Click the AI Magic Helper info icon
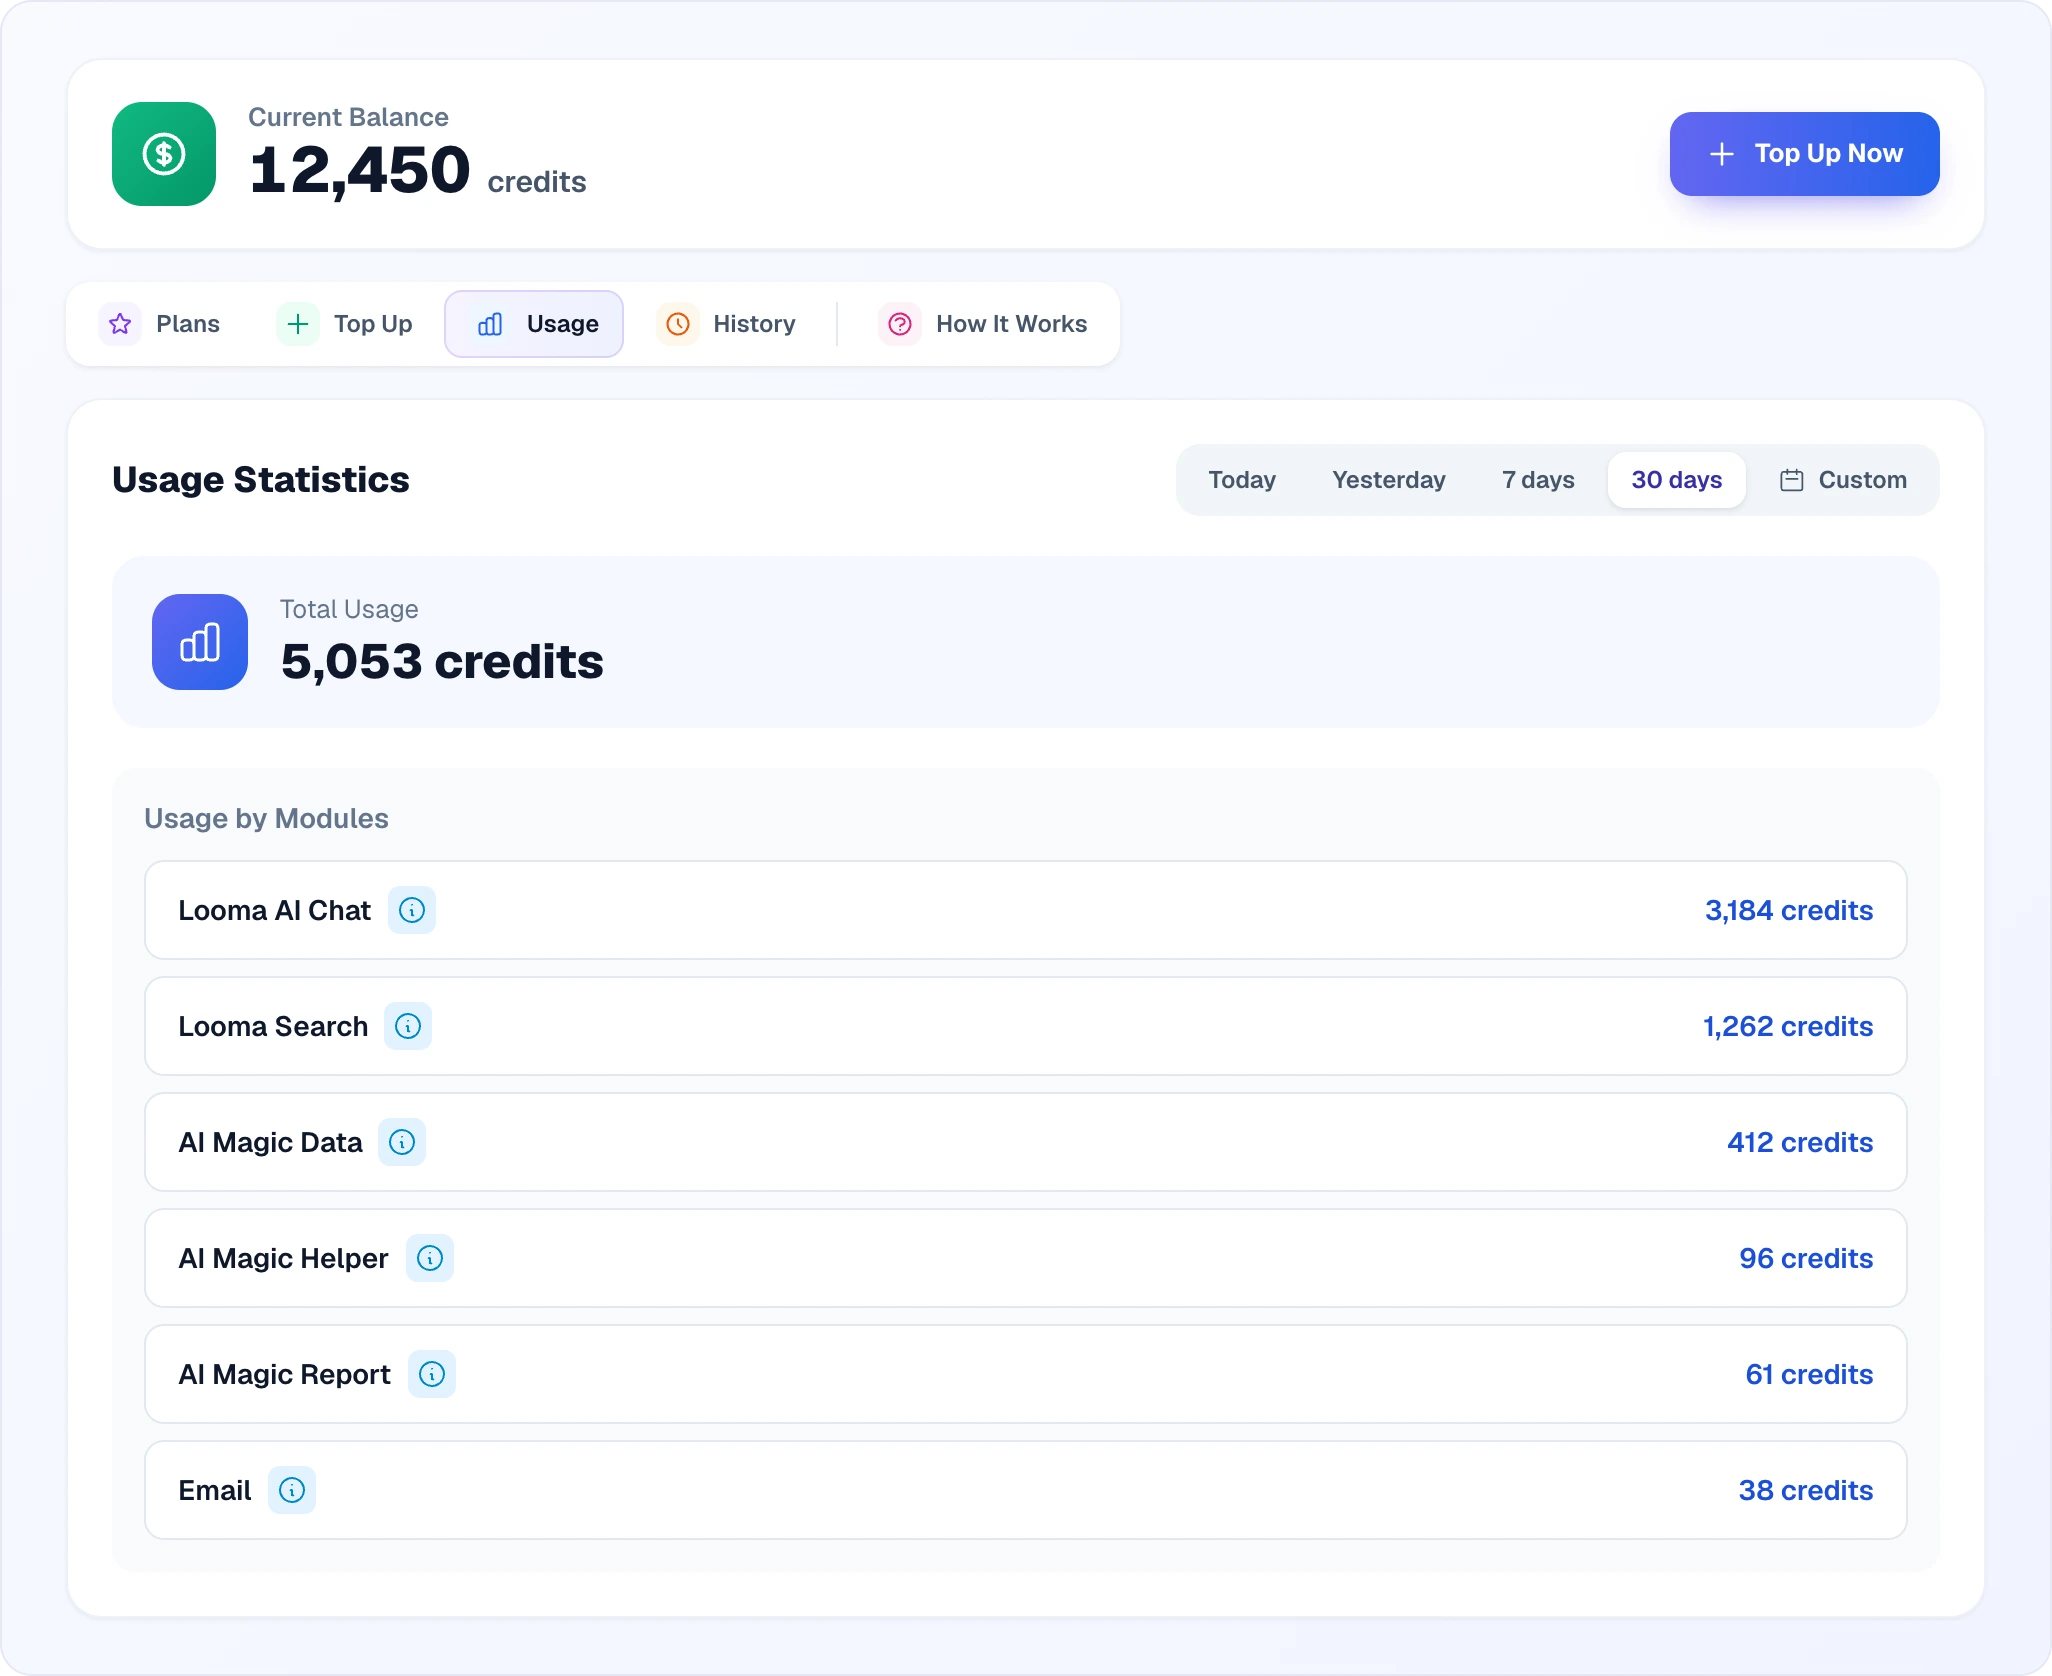The height and width of the screenshot is (1676, 2052). [x=430, y=1258]
